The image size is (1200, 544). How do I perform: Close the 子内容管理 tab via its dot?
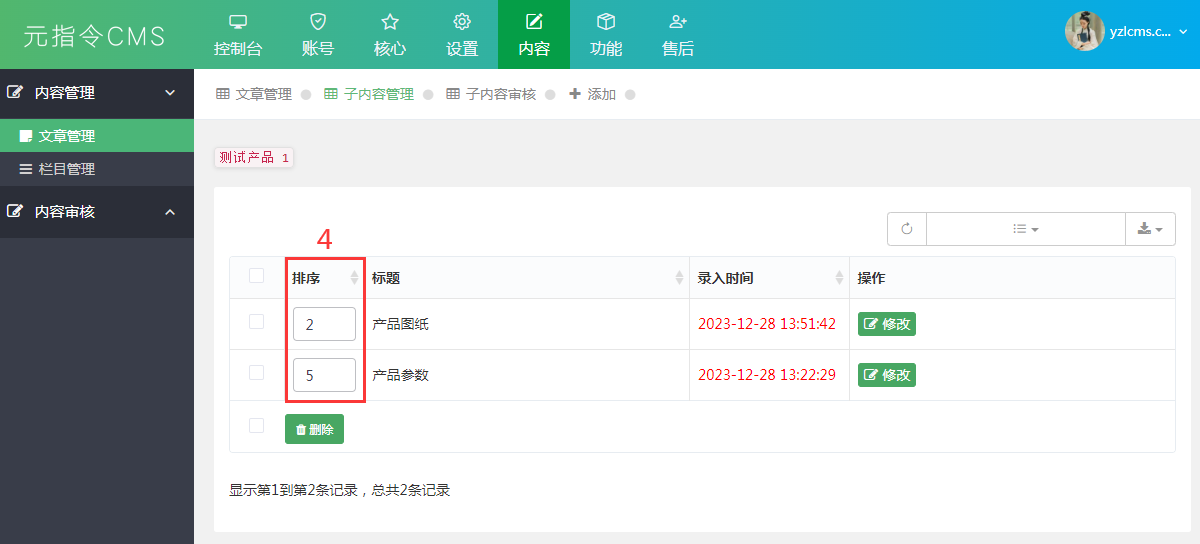tap(428, 95)
